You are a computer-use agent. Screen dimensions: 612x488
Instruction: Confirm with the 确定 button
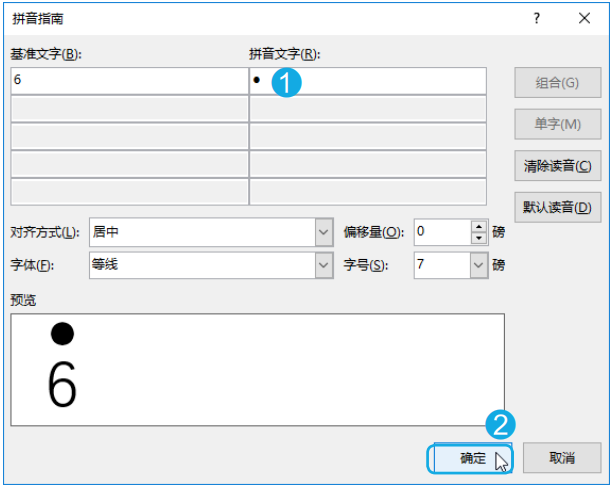tap(472, 458)
